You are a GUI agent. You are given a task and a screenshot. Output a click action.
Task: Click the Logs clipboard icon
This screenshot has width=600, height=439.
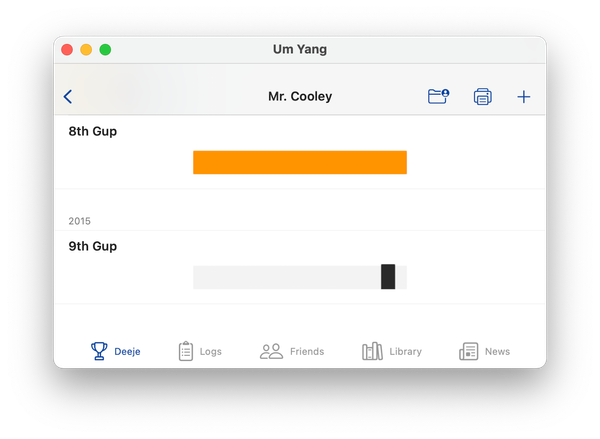(186, 351)
